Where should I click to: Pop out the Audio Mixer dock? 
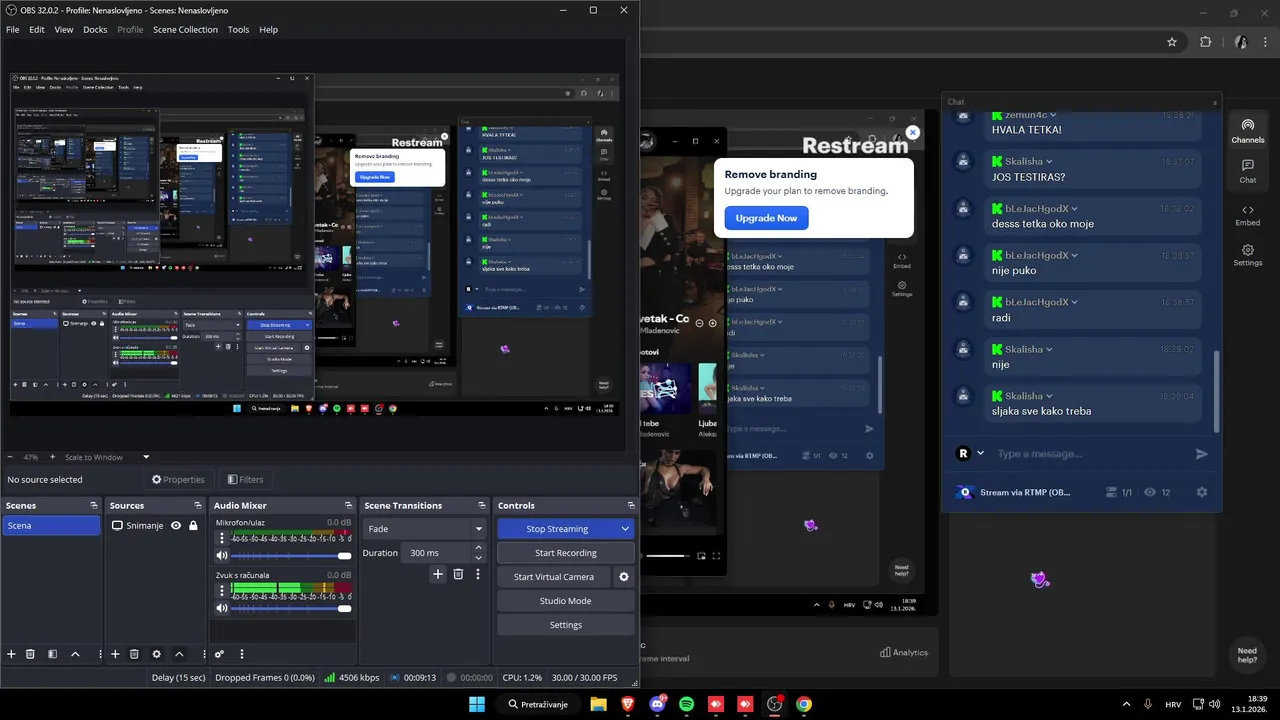349,505
